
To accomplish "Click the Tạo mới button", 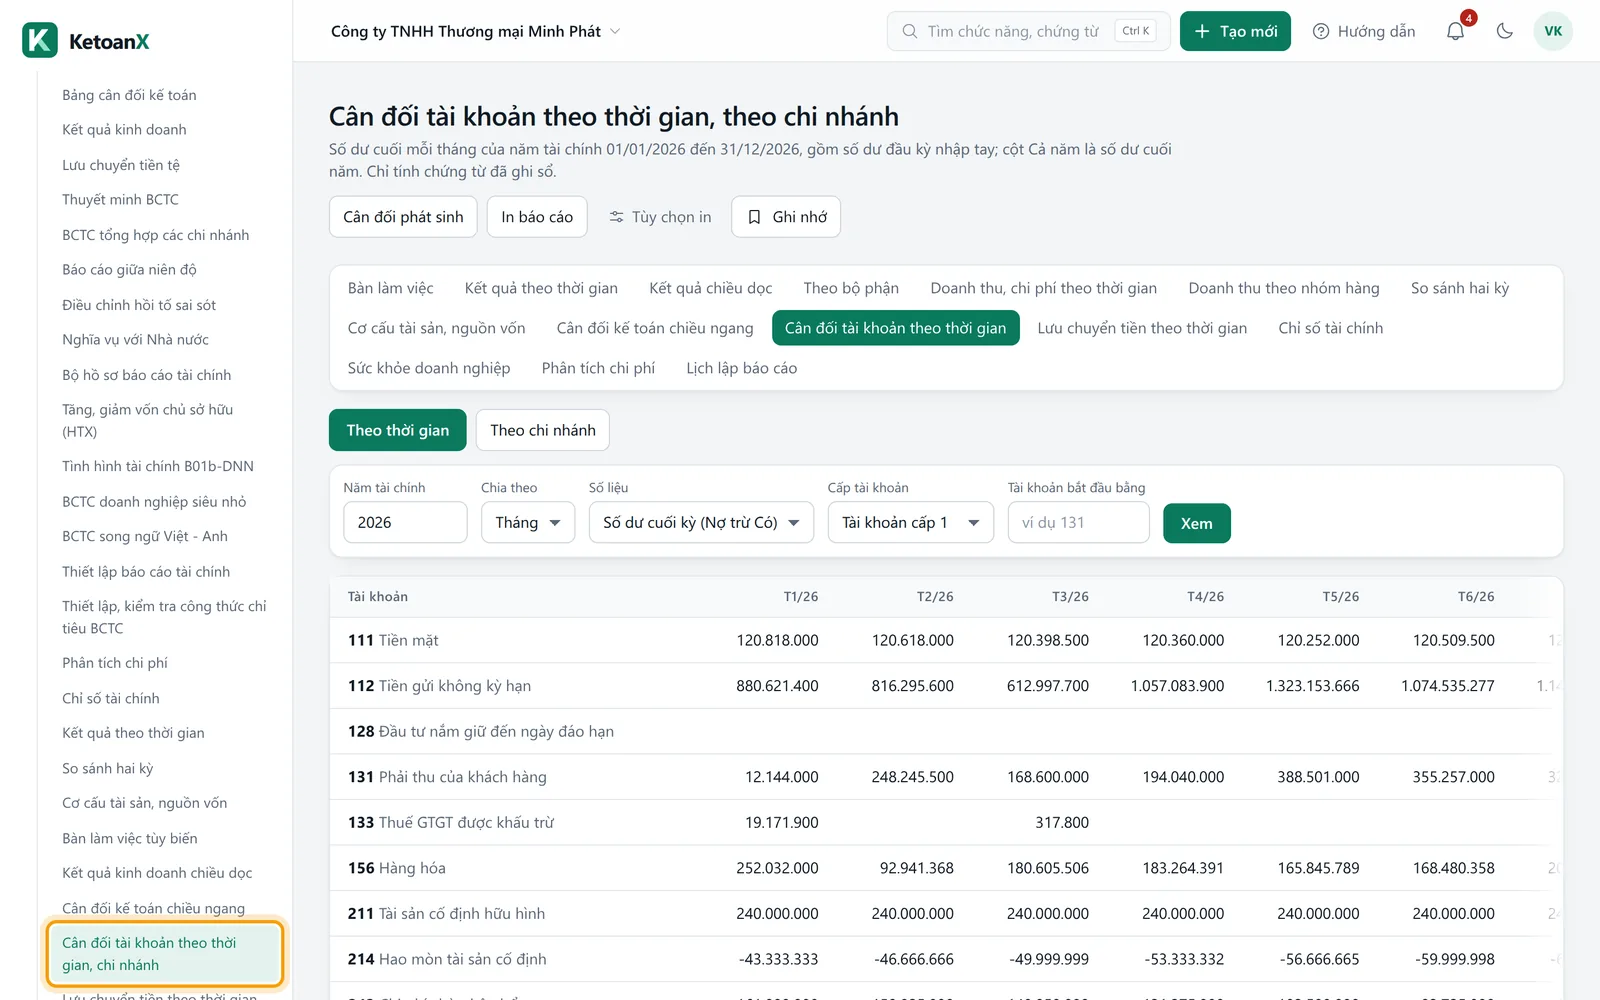I will tap(1235, 31).
